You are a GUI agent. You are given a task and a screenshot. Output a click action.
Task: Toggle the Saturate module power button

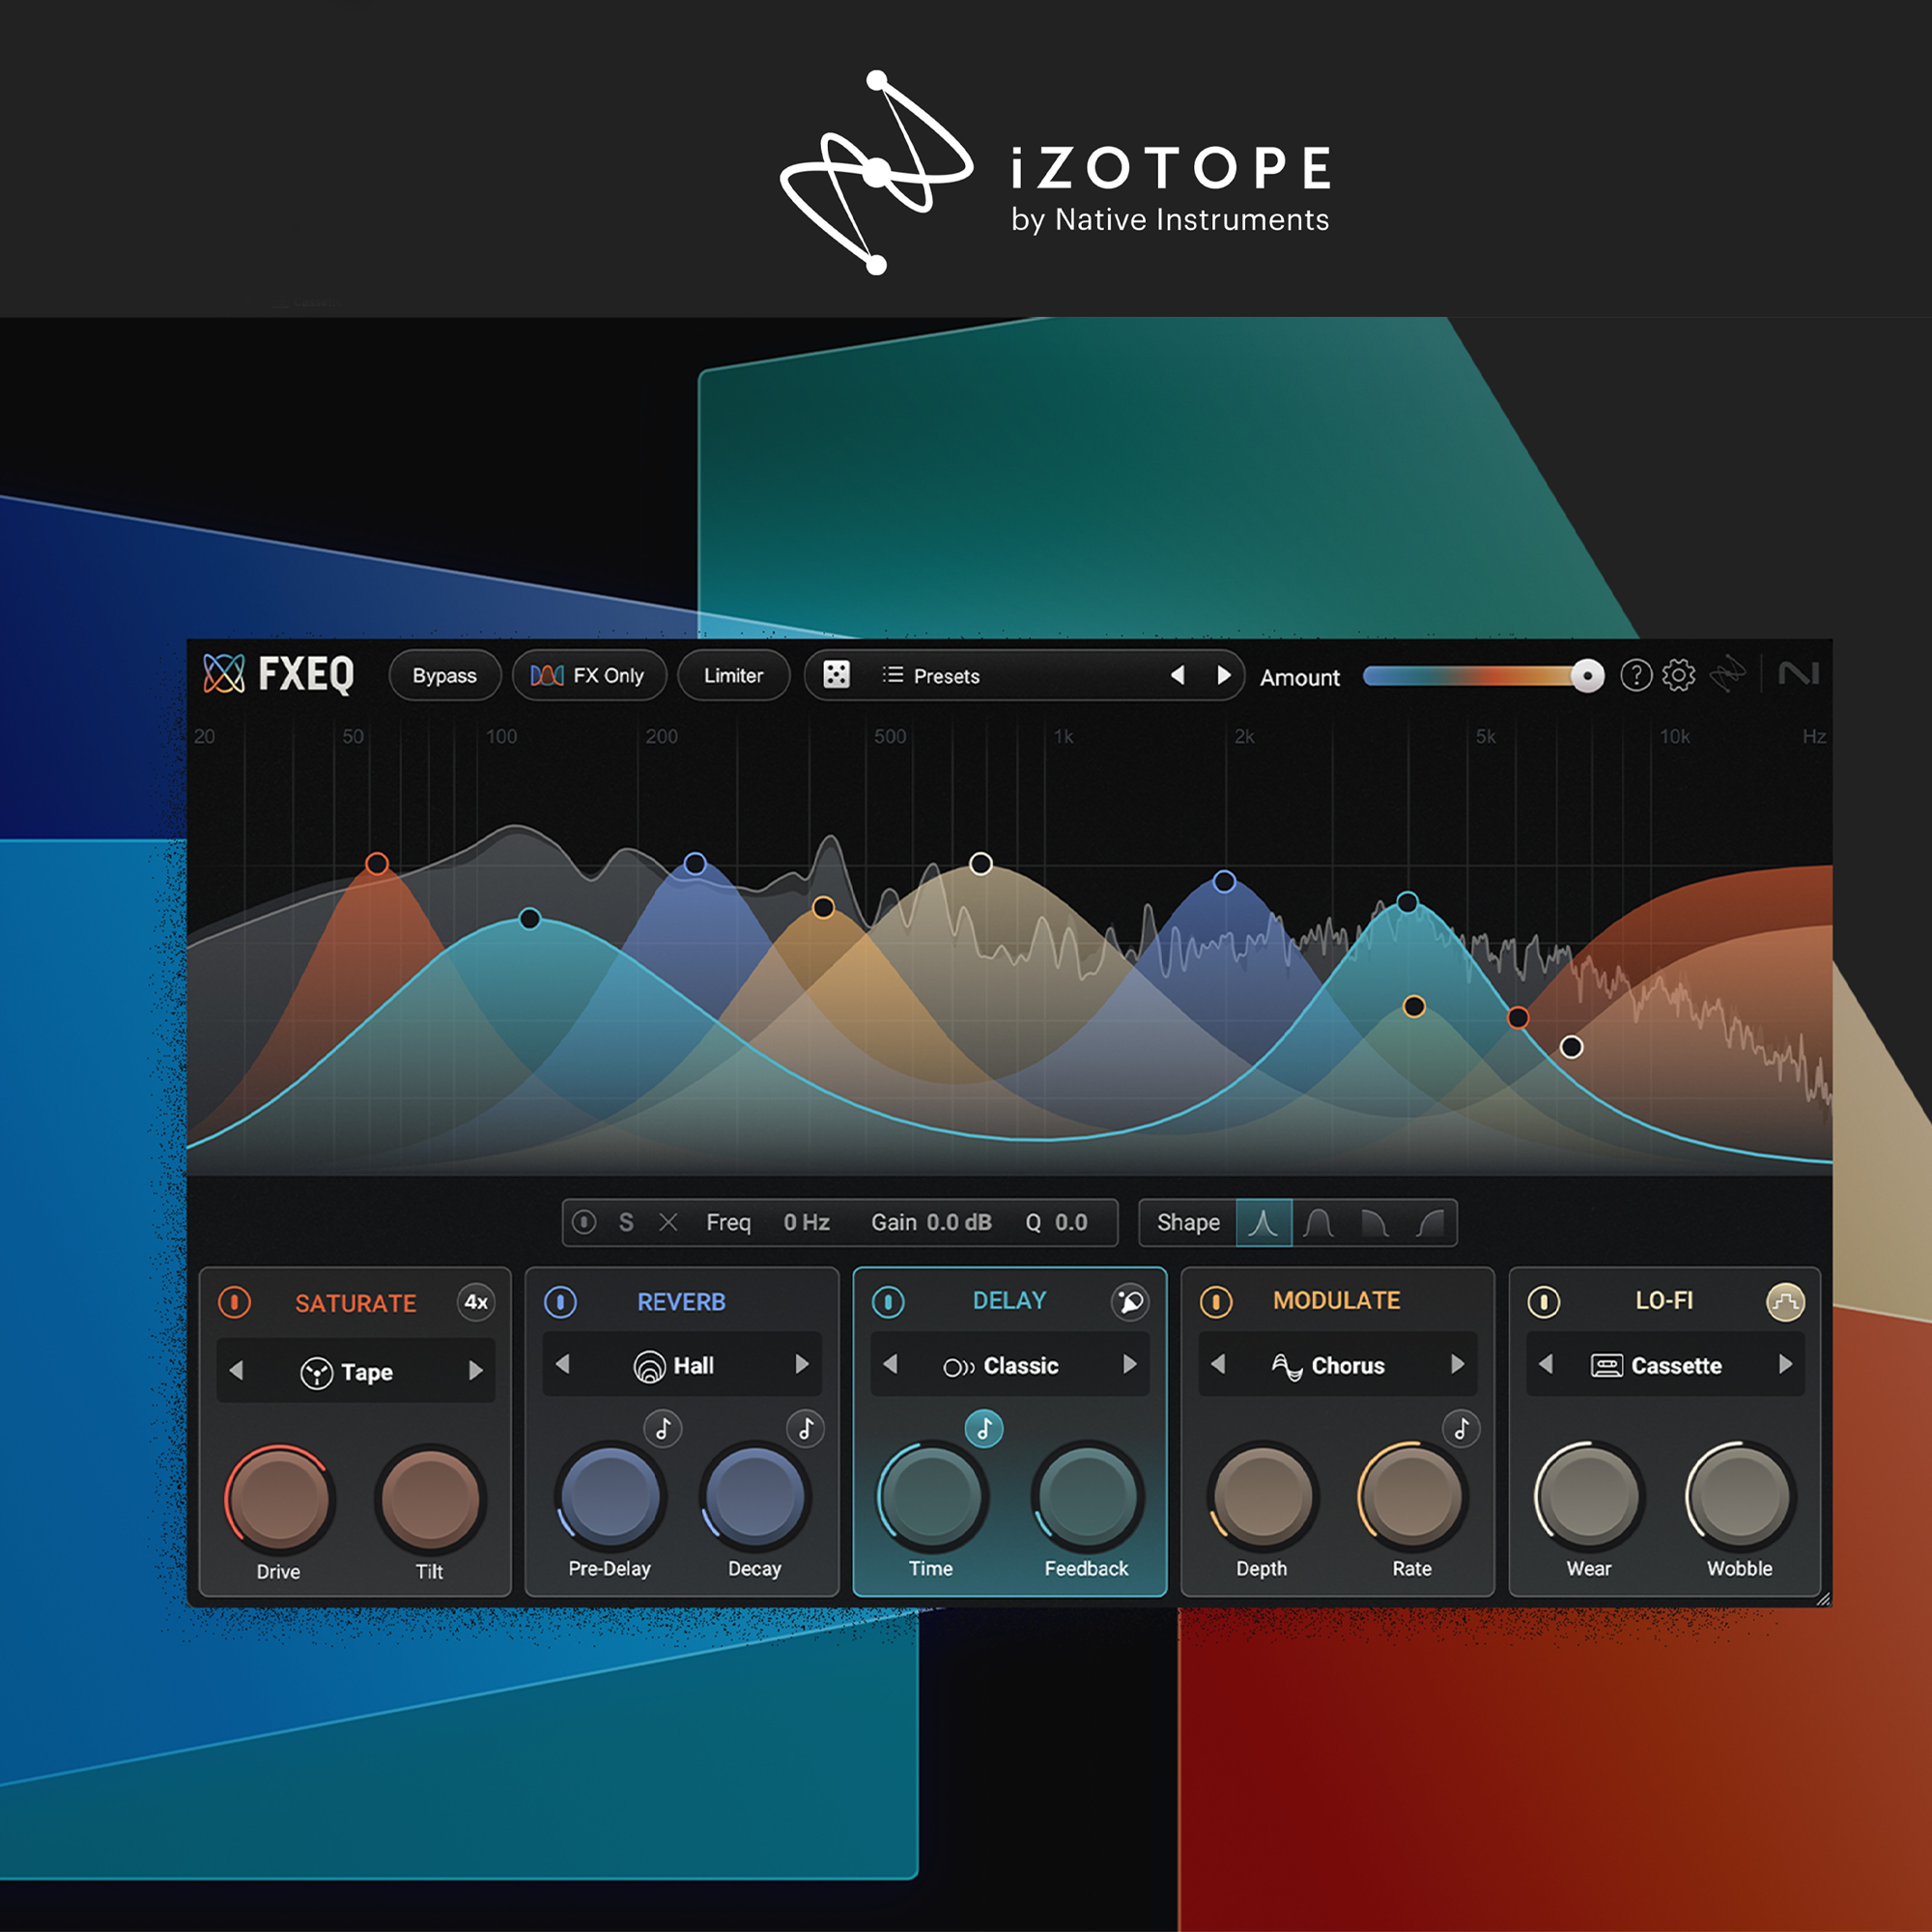pos(234,1302)
